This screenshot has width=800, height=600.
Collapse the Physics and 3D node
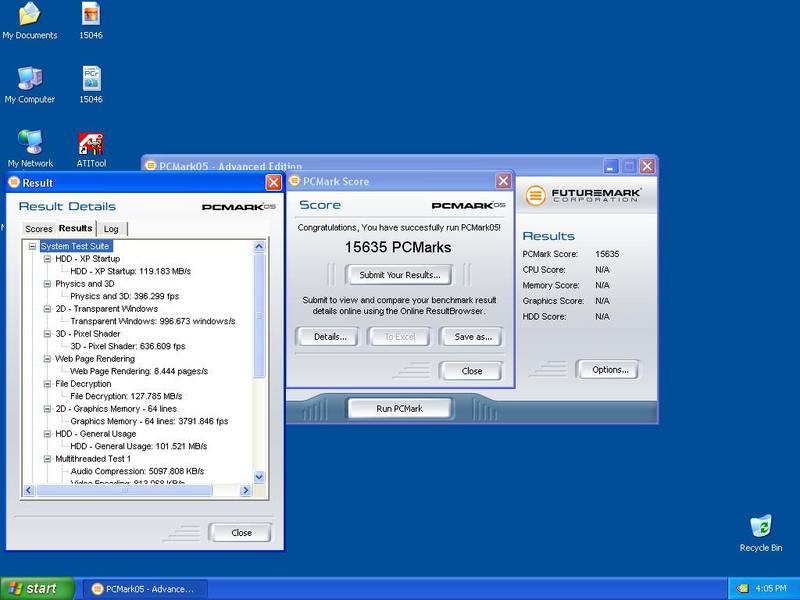tap(47, 284)
